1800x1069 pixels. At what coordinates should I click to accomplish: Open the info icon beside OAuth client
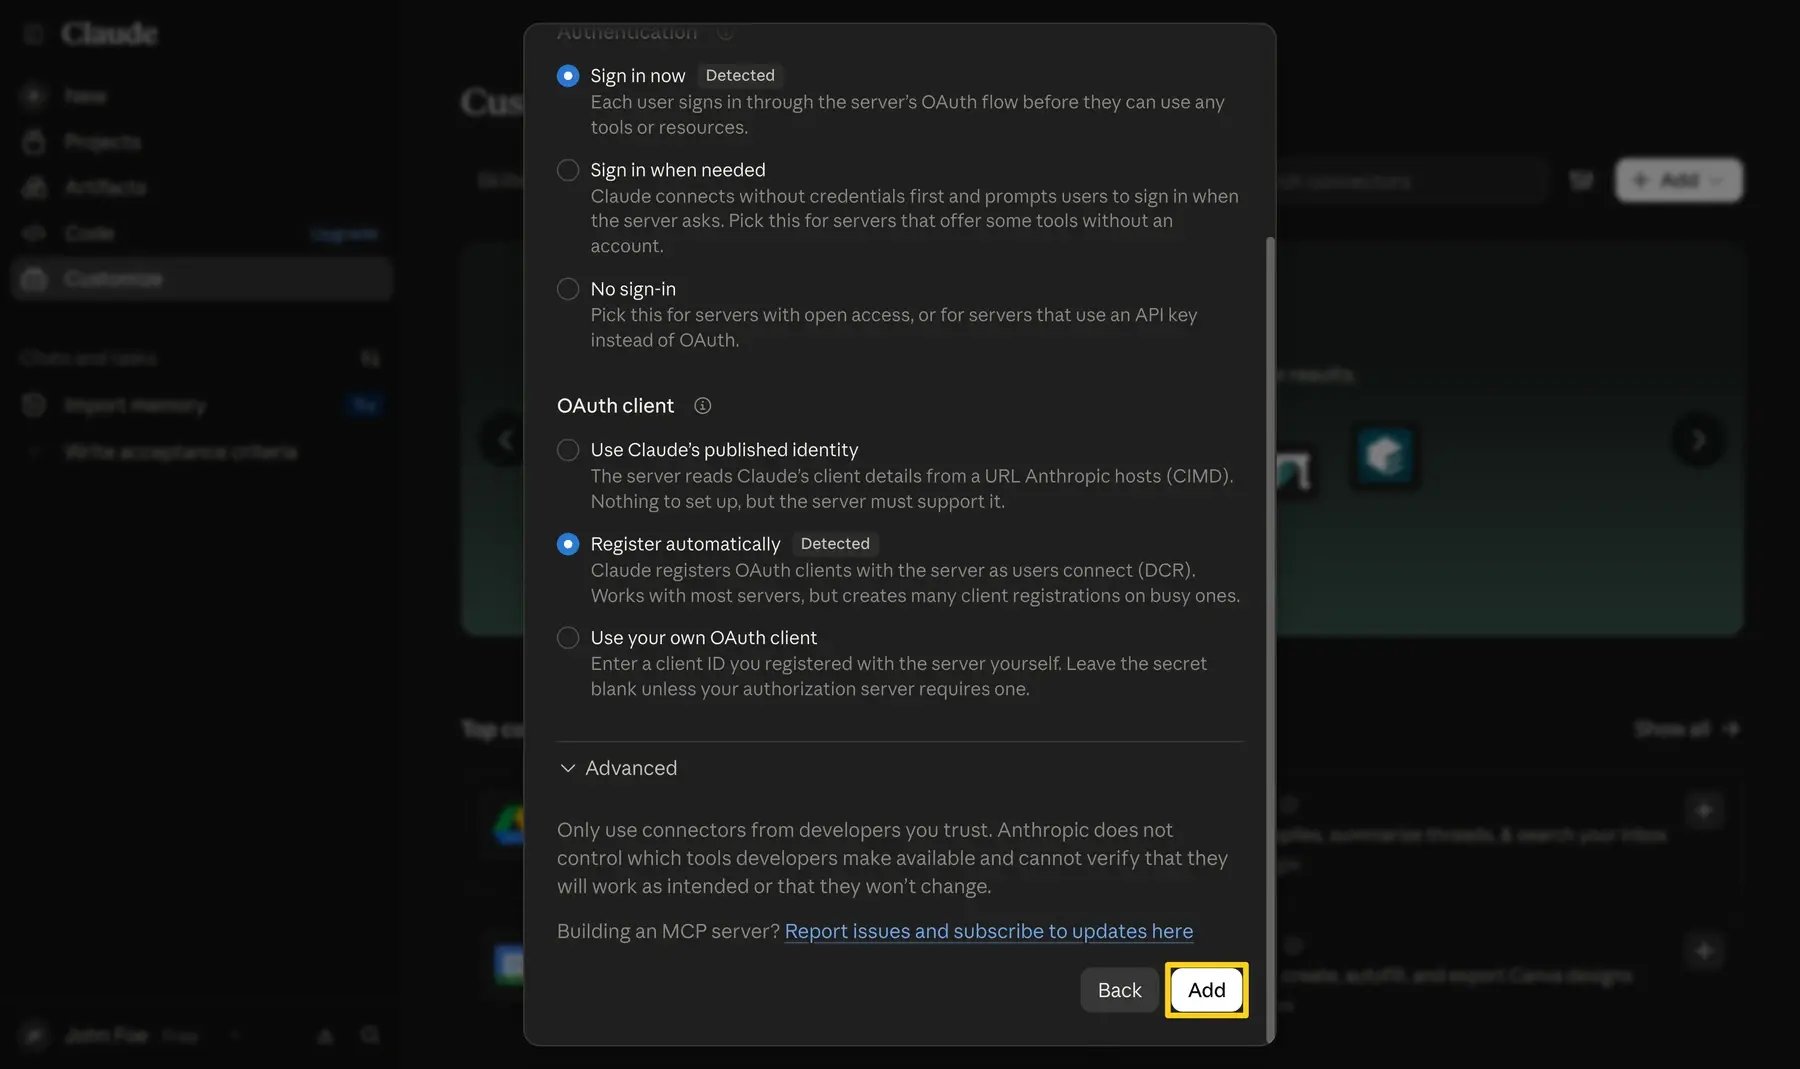(703, 406)
